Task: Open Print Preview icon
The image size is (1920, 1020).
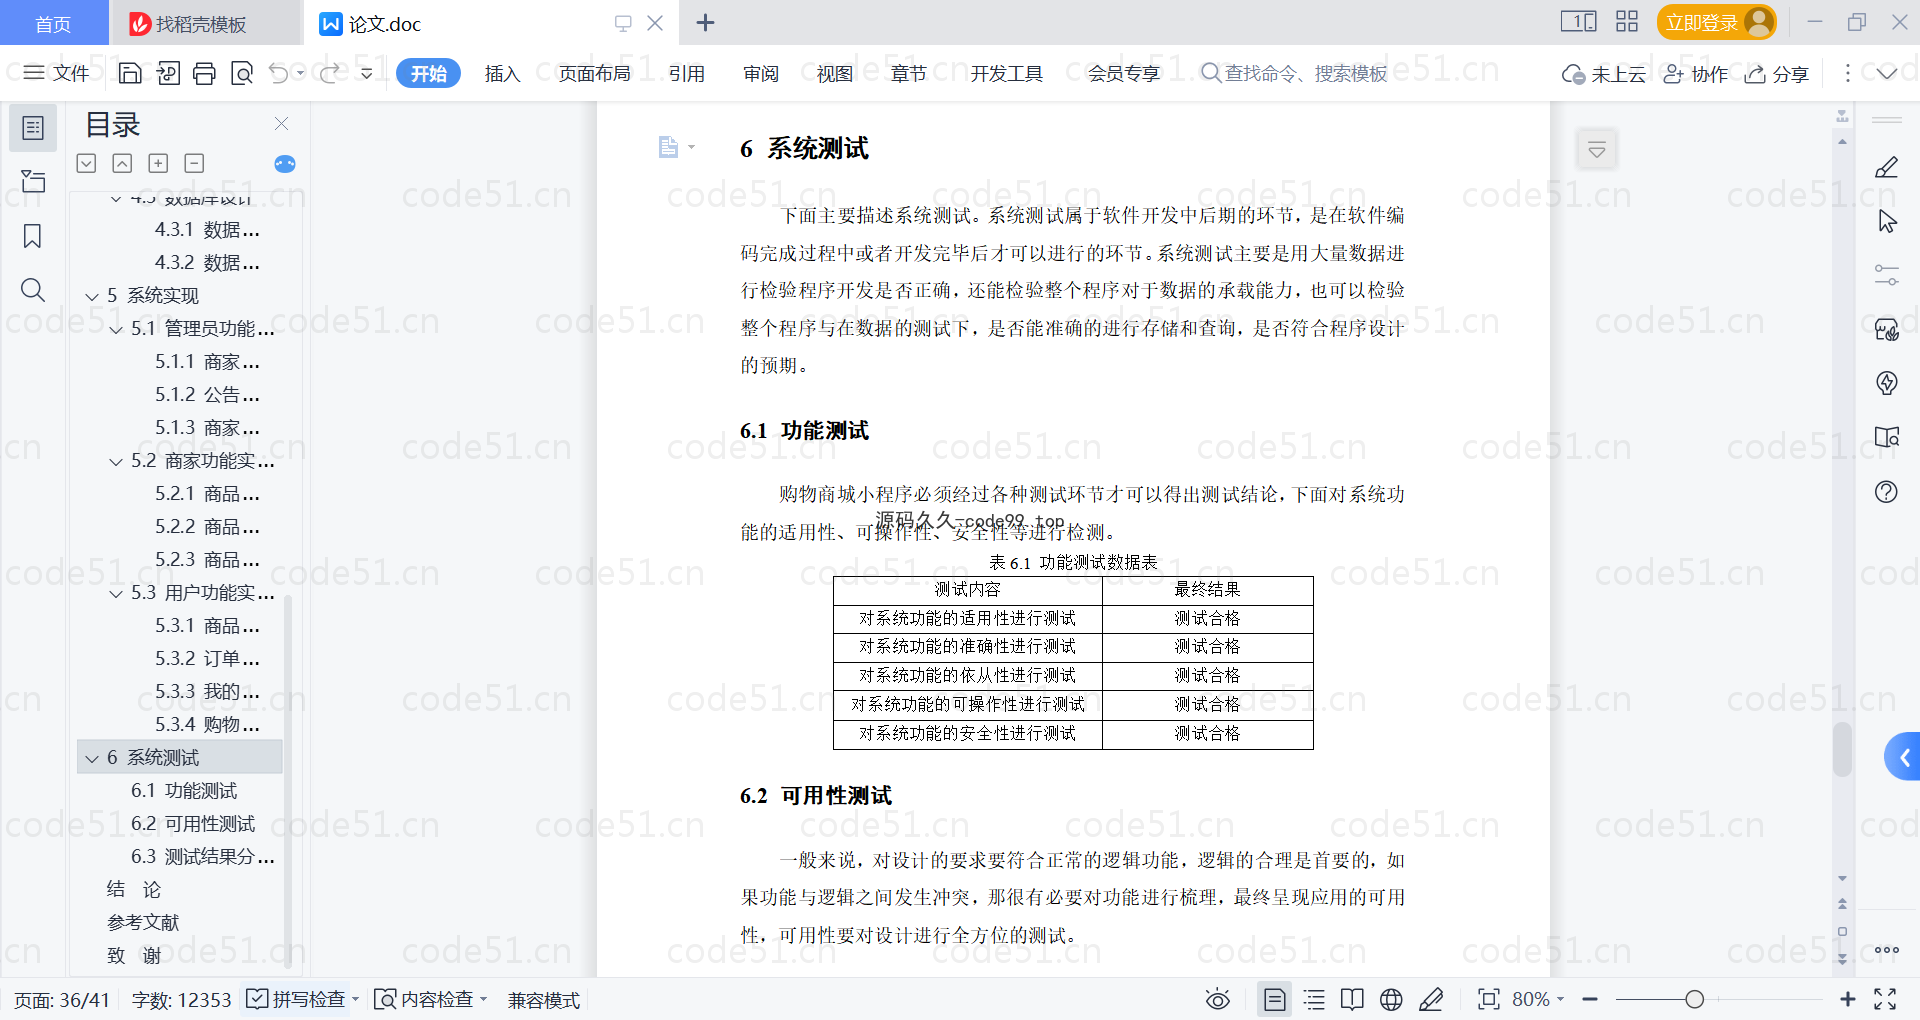Action: coord(242,73)
